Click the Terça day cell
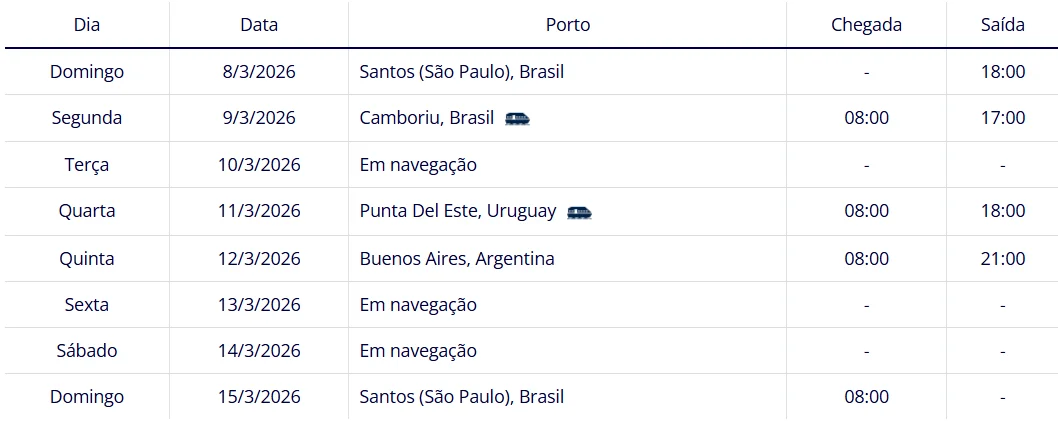1058x421 pixels. 87,165
